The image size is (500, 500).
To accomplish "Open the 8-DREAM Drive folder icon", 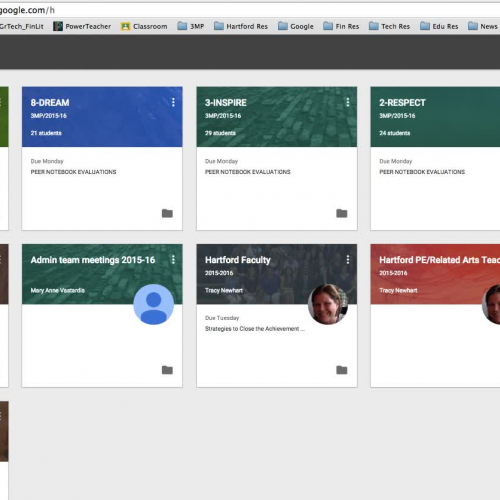I will (167, 213).
